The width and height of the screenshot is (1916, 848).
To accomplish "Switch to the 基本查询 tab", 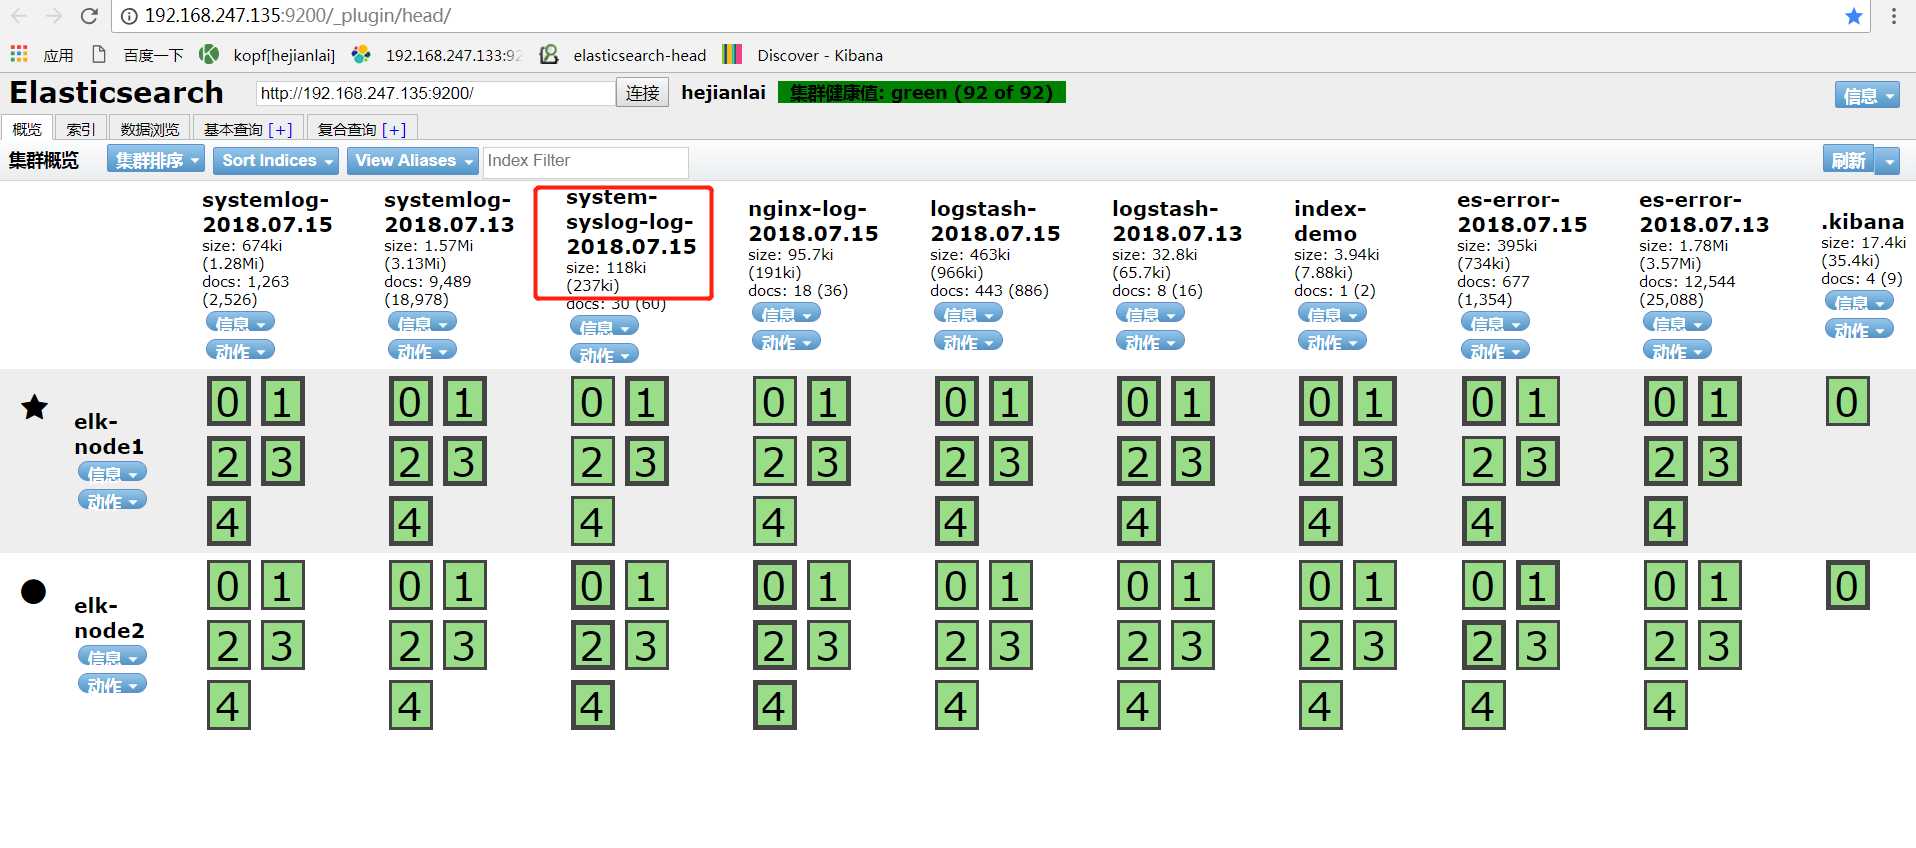I will pyautogui.click(x=233, y=129).
